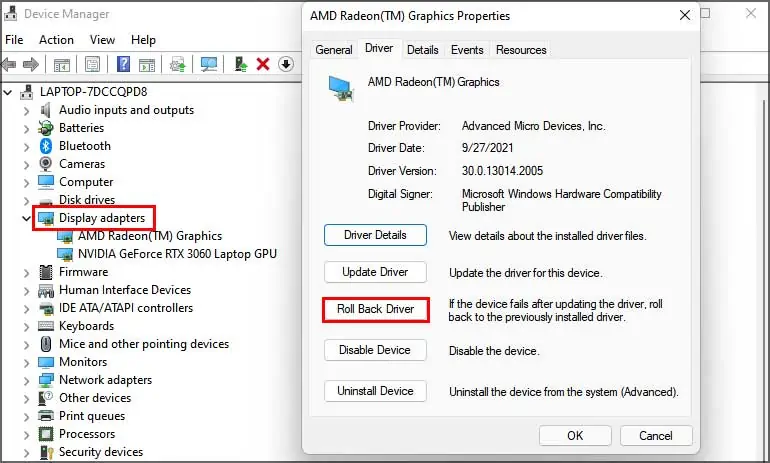Switch to the Details tab
Image resolution: width=770 pixels, height=463 pixels.
tap(422, 50)
